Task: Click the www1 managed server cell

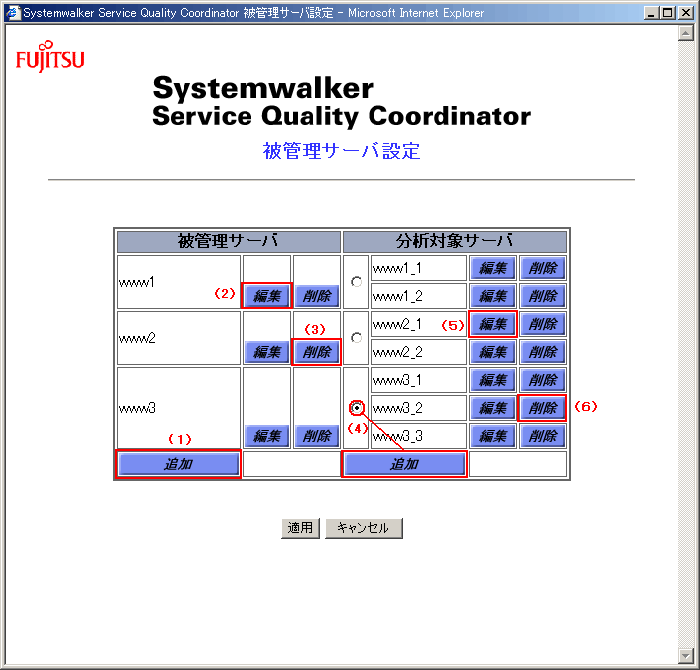Action: point(179,282)
